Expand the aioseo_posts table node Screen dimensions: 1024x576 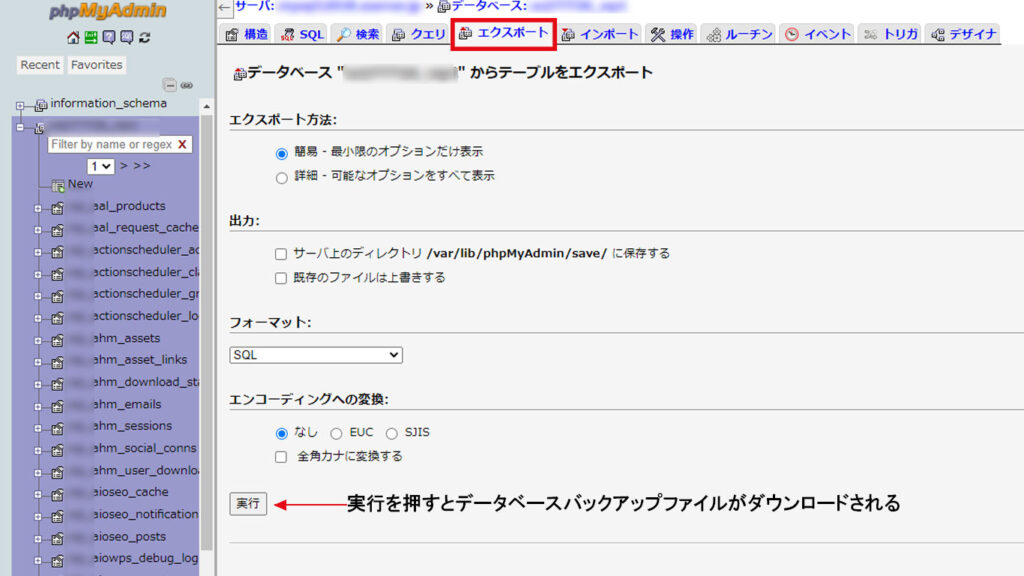tap(38, 539)
